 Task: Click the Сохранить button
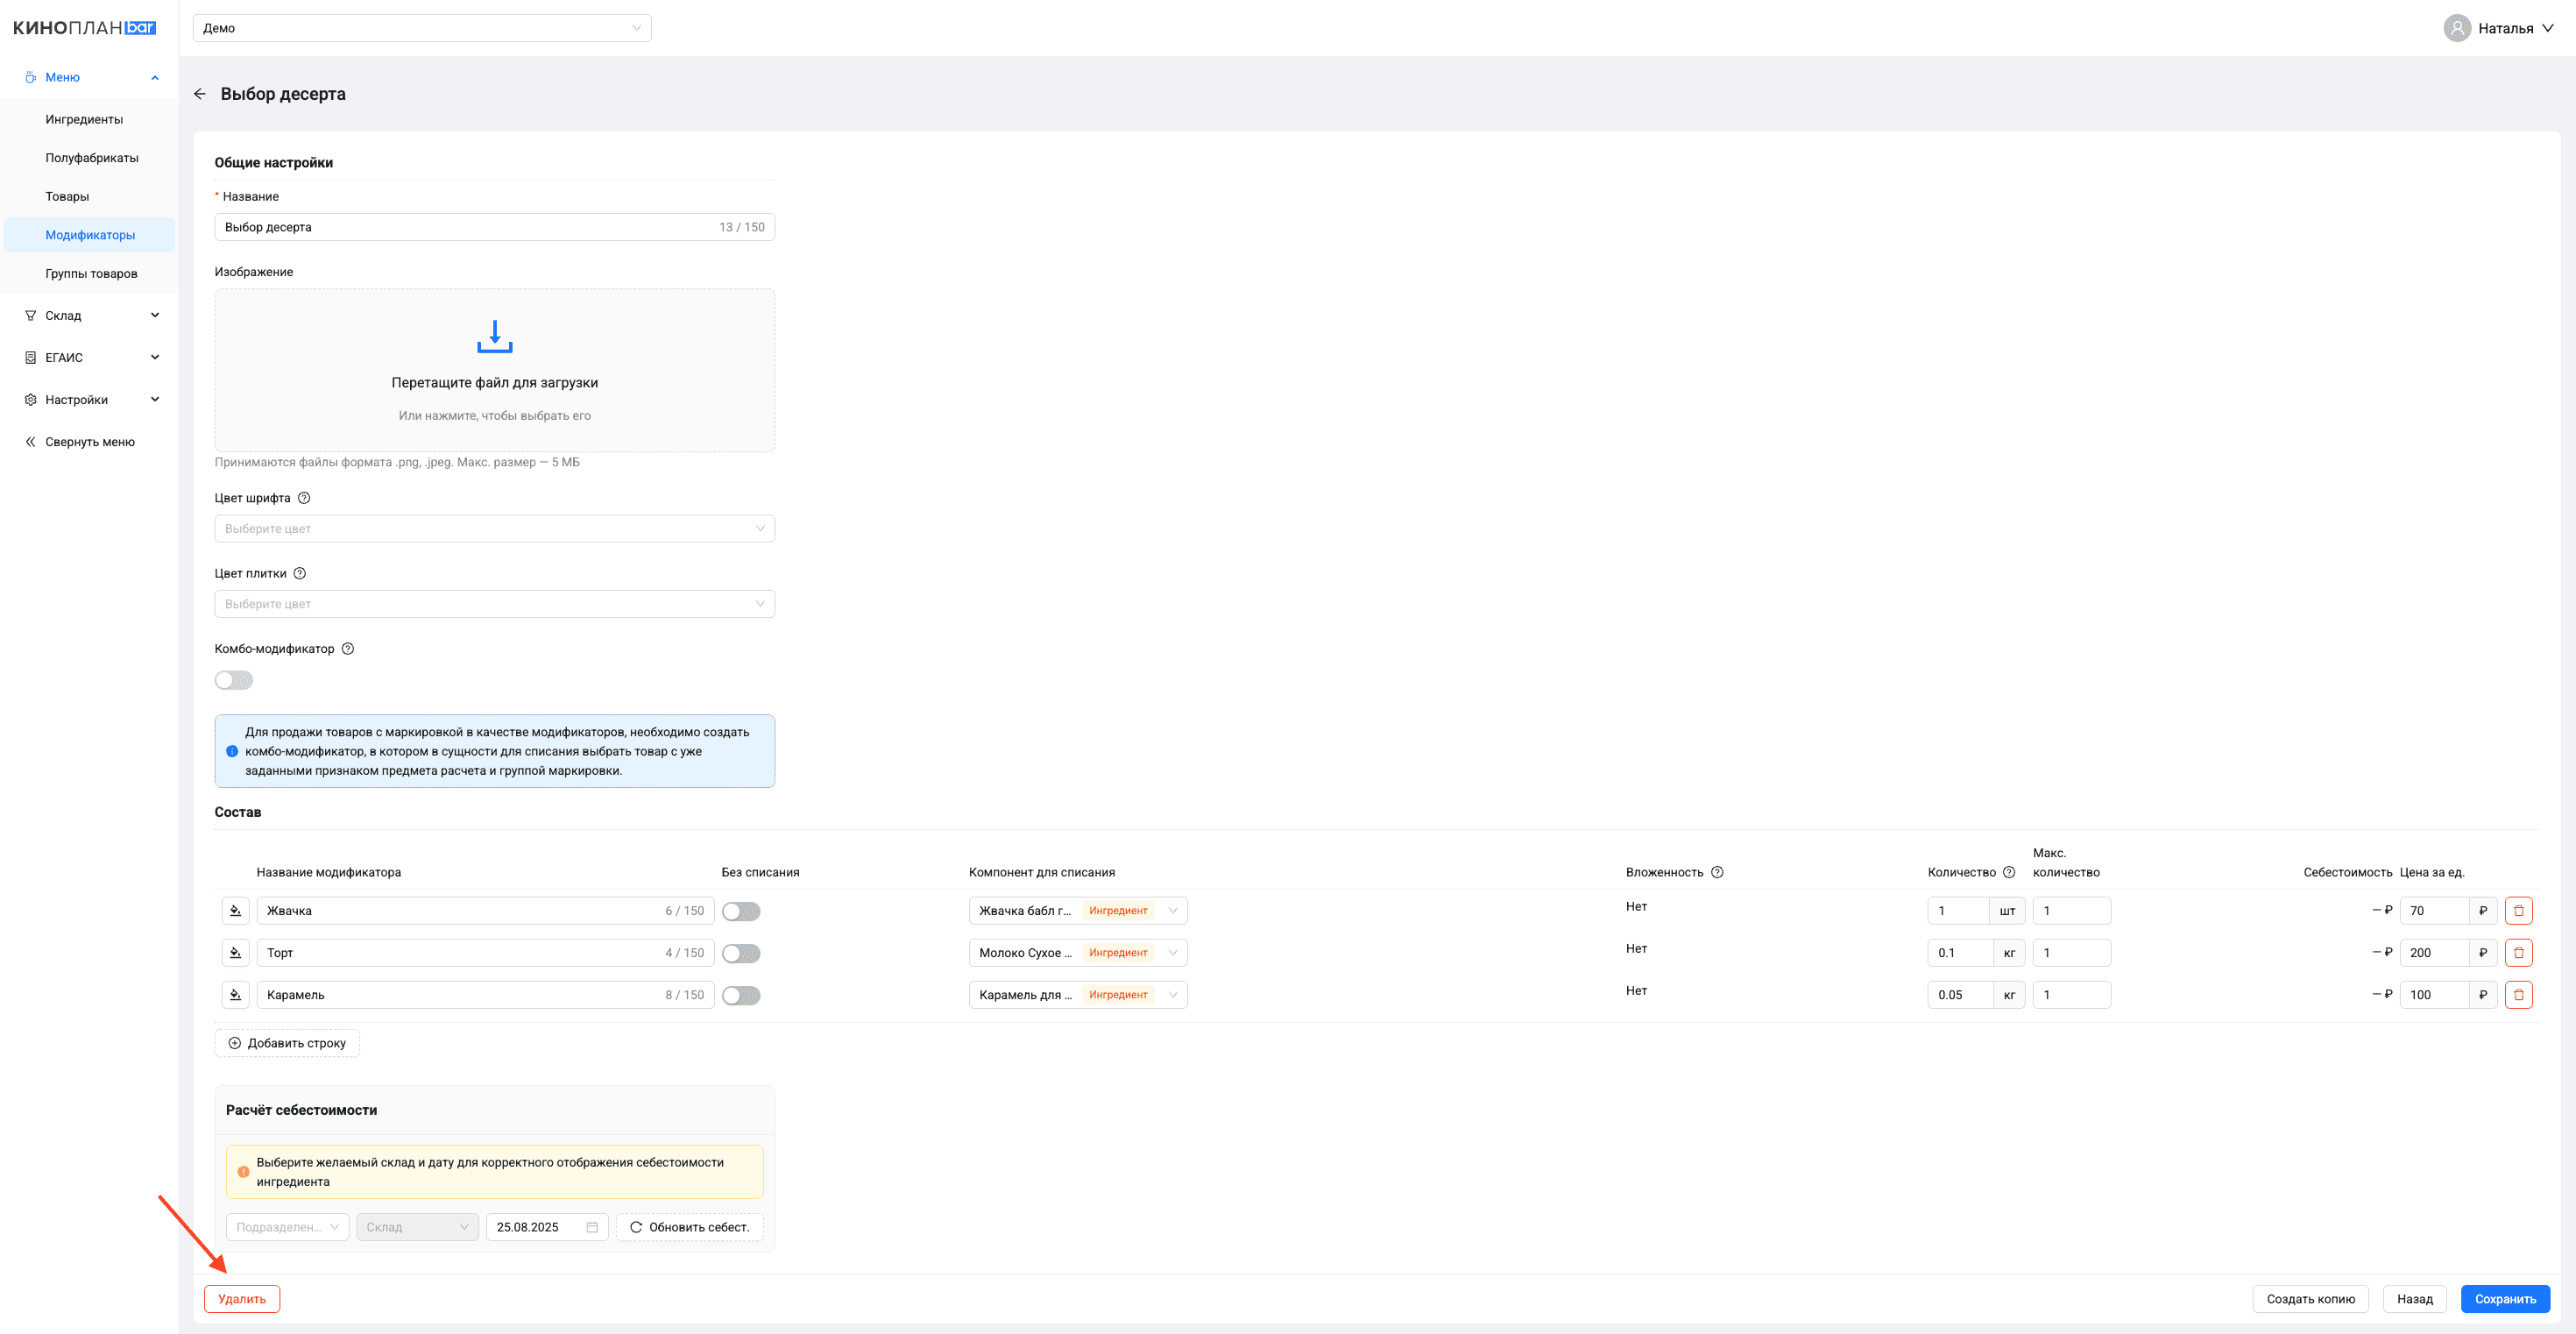(2504, 1299)
